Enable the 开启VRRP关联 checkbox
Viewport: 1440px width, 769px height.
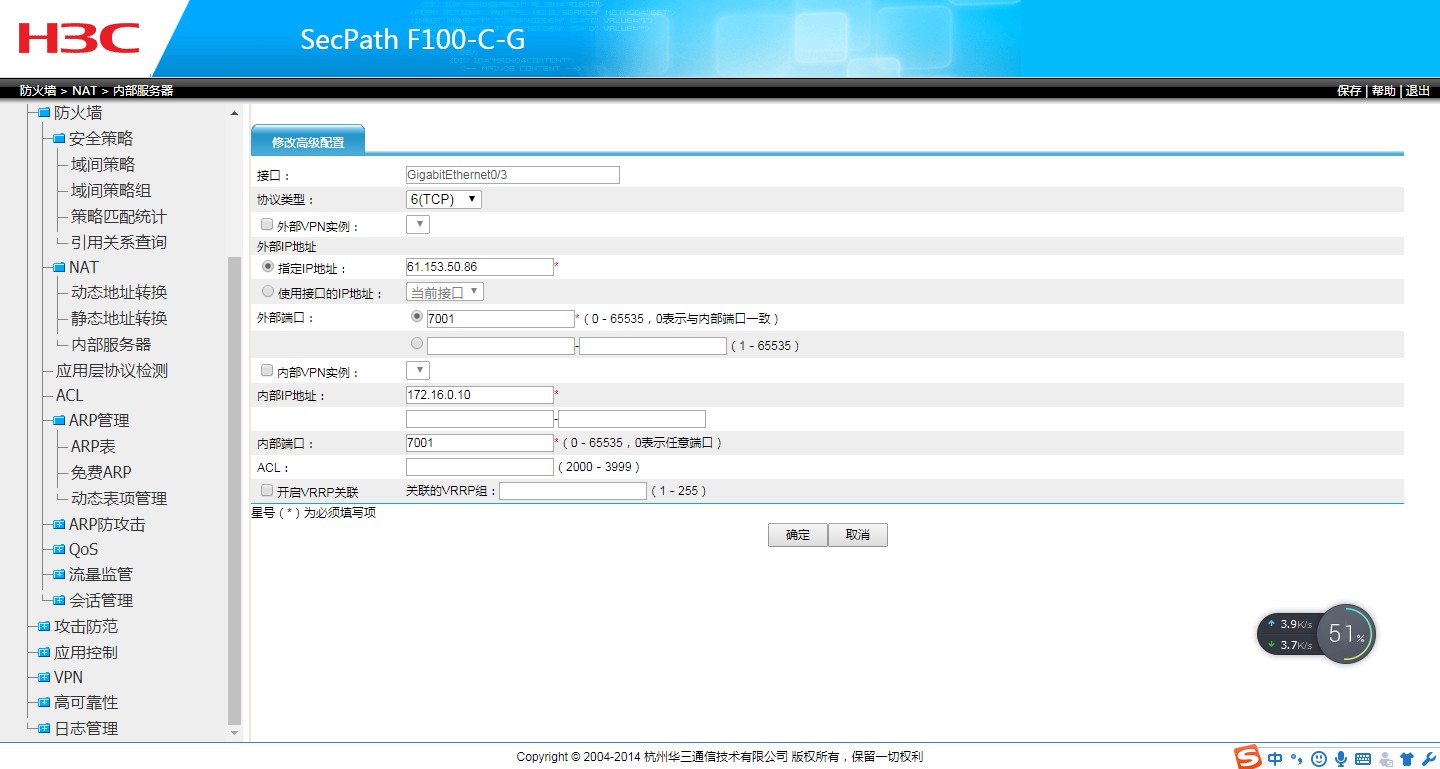pos(267,490)
